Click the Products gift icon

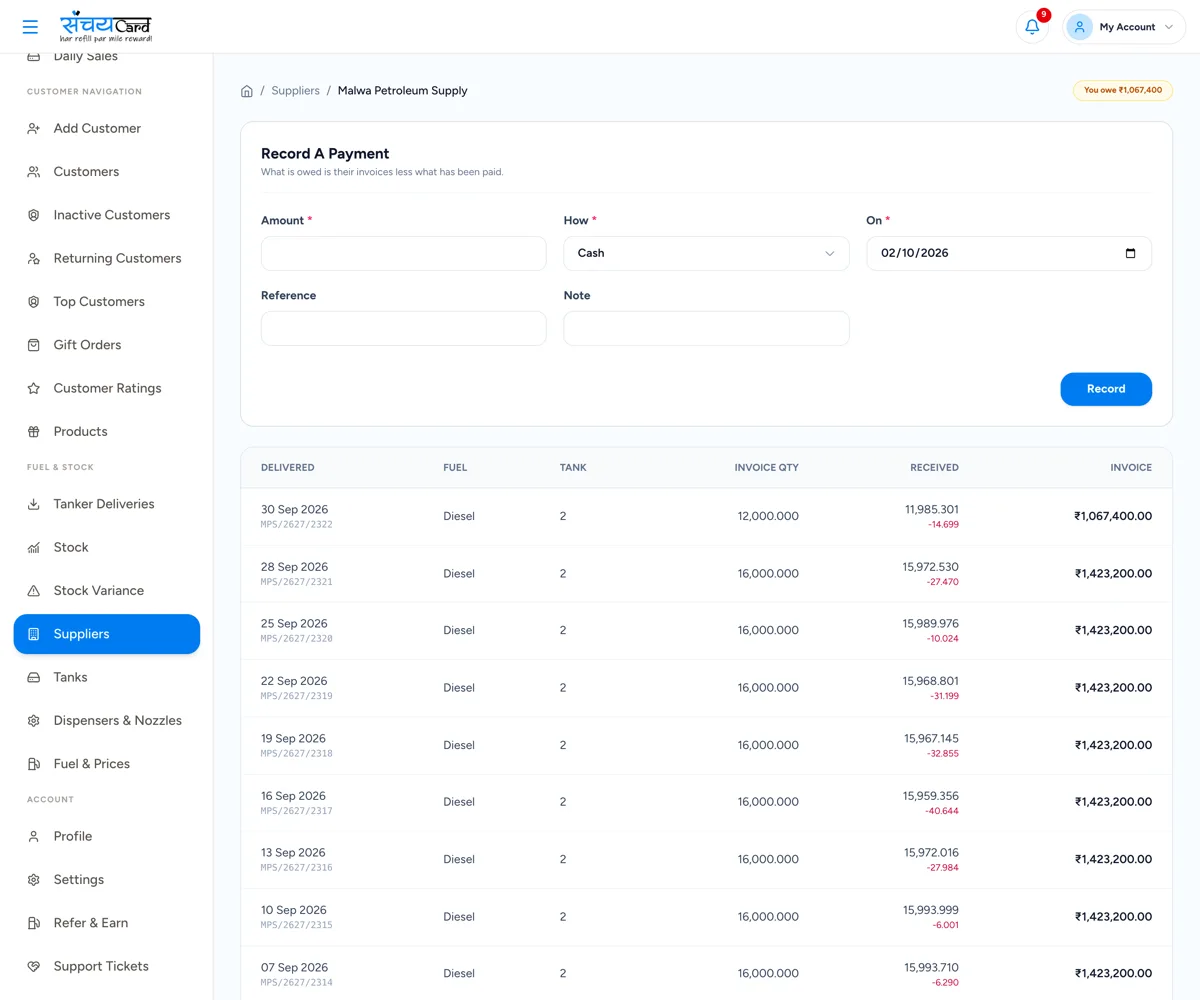point(33,432)
